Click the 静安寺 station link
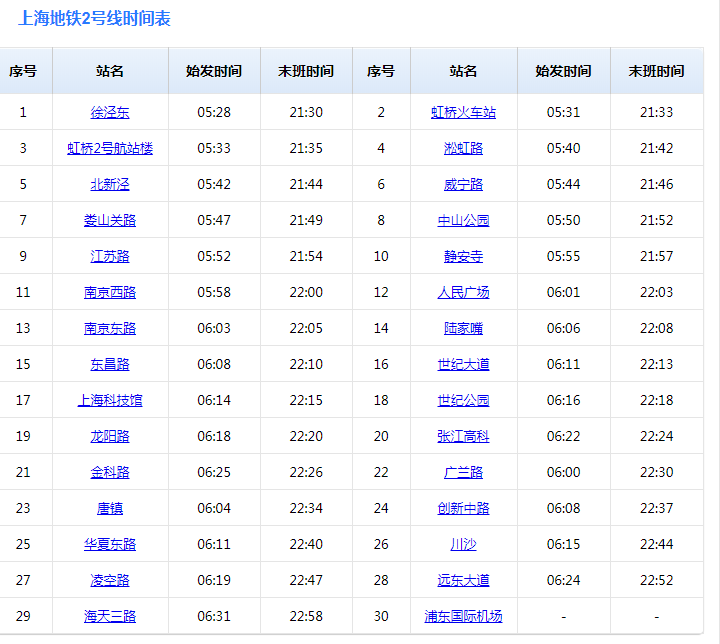720x644 pixels. (463, 256)
